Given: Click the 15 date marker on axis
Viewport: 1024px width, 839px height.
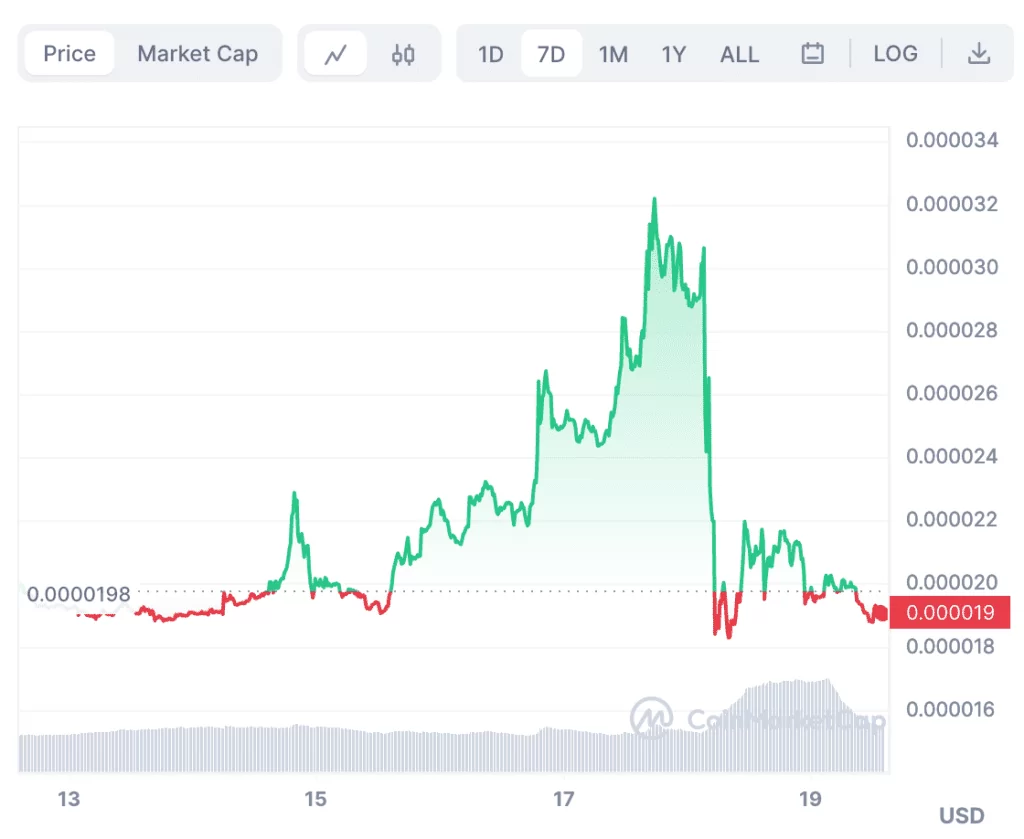Looking at the screenshot, I should click(x=316, y=799).
